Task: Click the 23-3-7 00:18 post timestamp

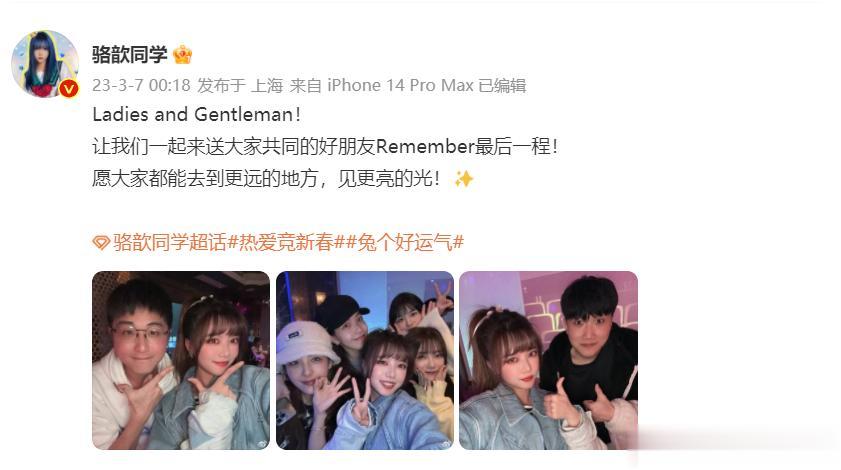Action: pyautogui.click(x=141, y=85)
